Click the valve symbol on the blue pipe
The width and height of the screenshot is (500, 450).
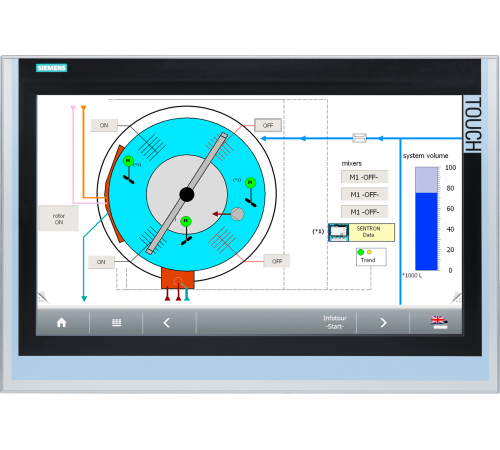[359, 138]
